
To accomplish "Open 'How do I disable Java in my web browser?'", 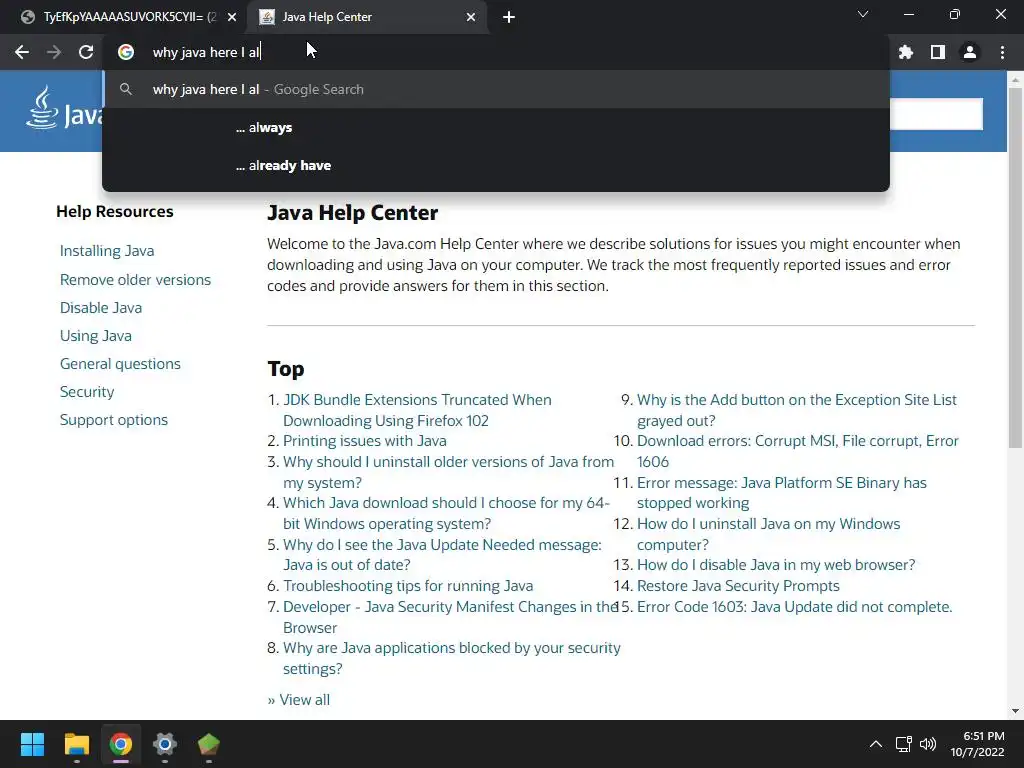I will tap(776, 565).
